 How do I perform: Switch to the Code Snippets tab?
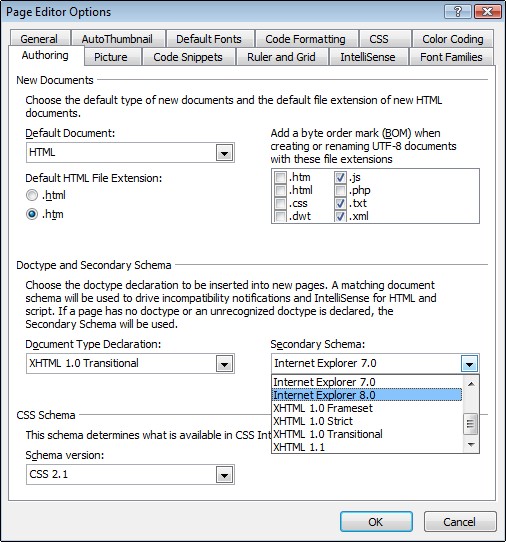coord(188,57)
